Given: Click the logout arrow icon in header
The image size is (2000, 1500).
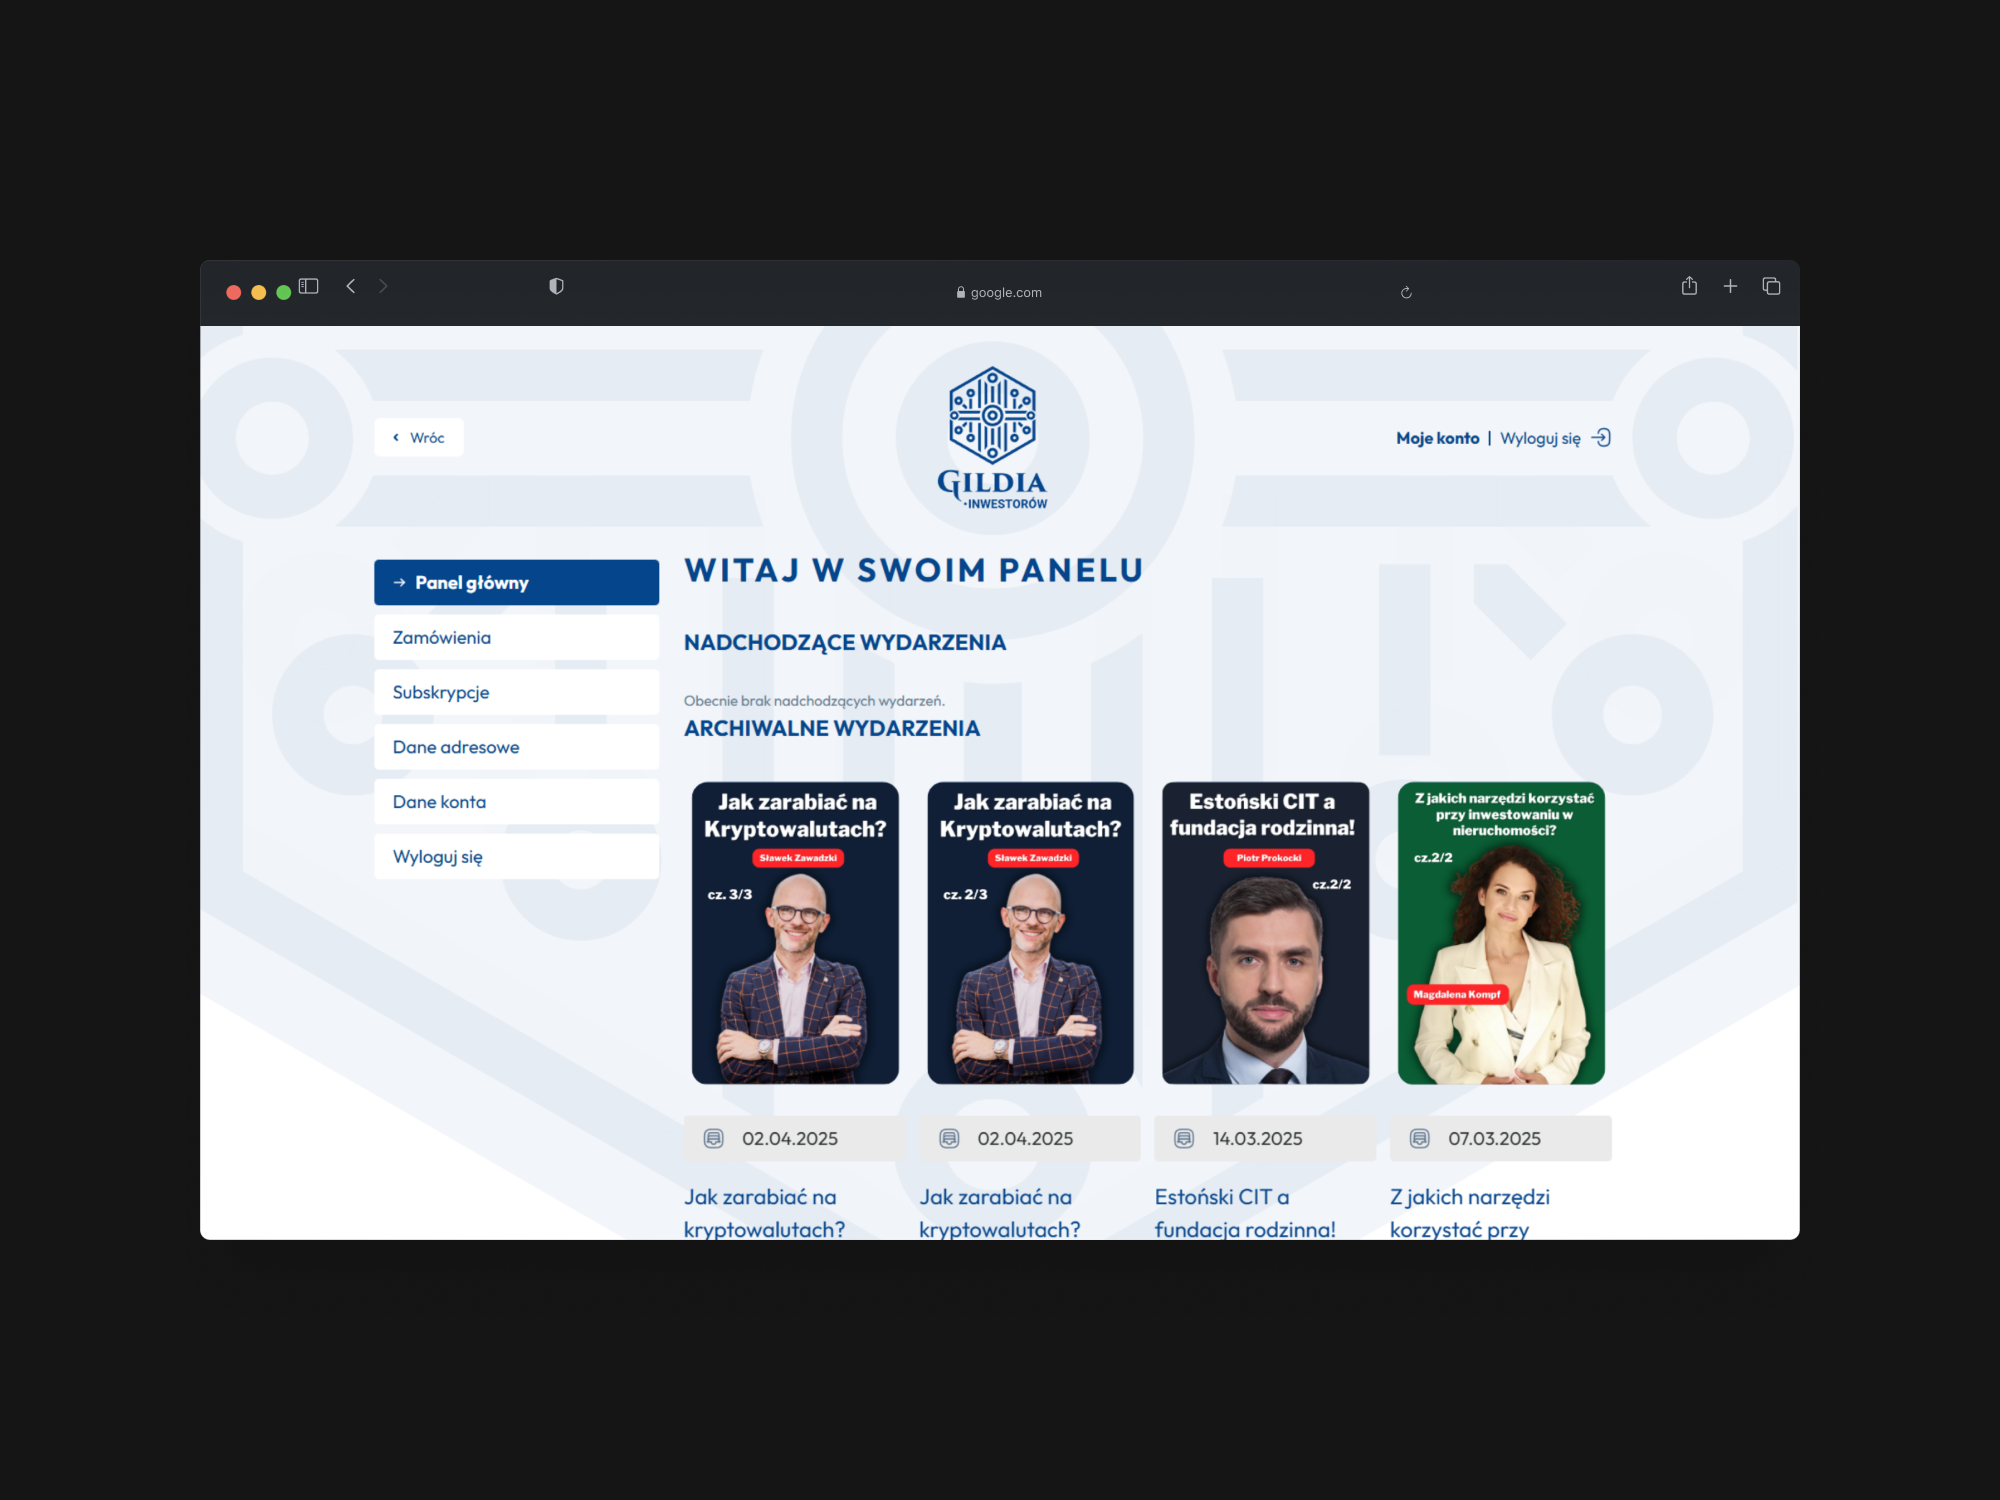Looking at the screenshot, I should point(1601,438).
